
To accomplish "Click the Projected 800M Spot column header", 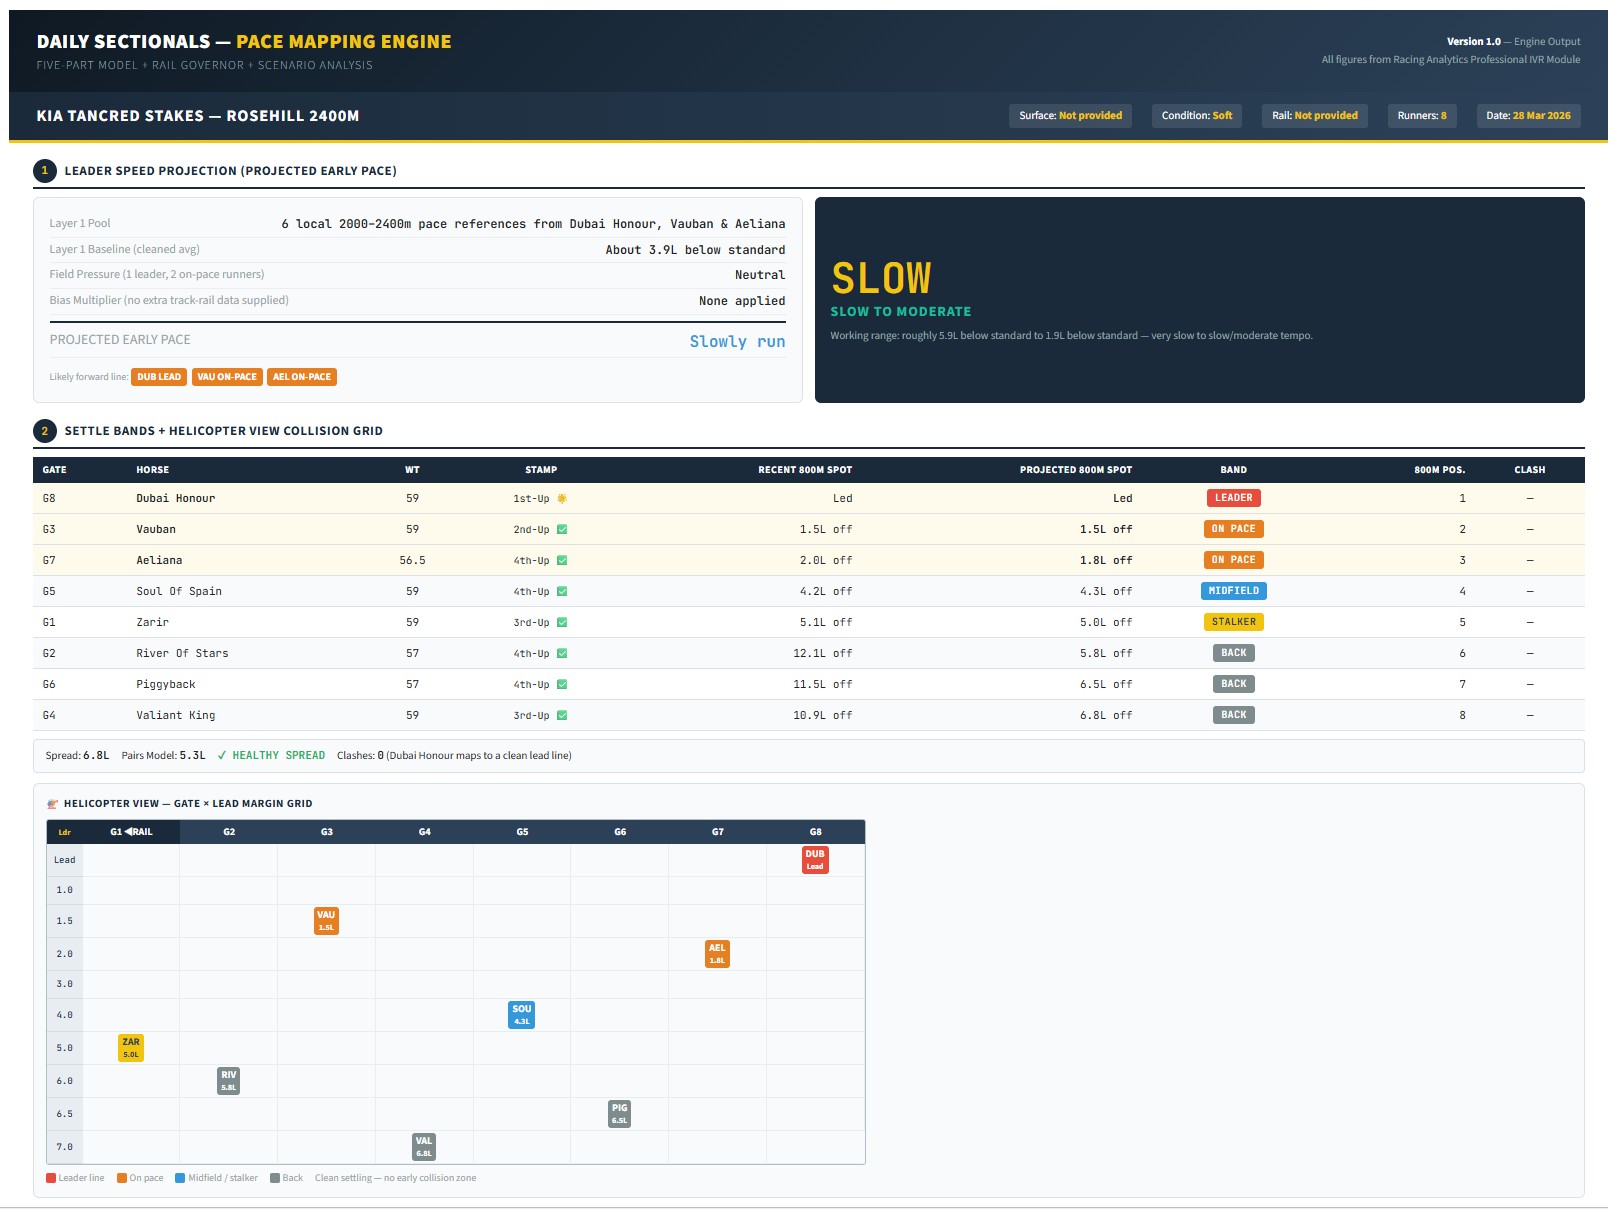I will point(1075,470).
